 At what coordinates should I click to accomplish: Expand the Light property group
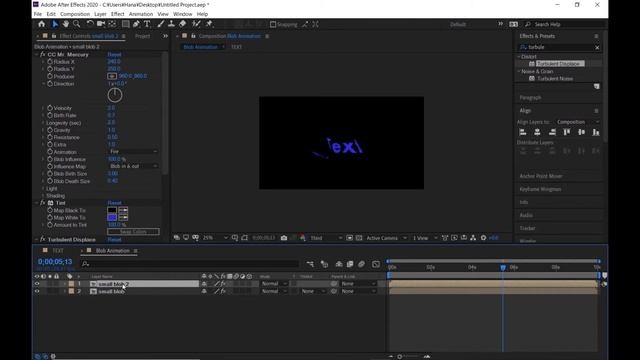tap(43, 189)
